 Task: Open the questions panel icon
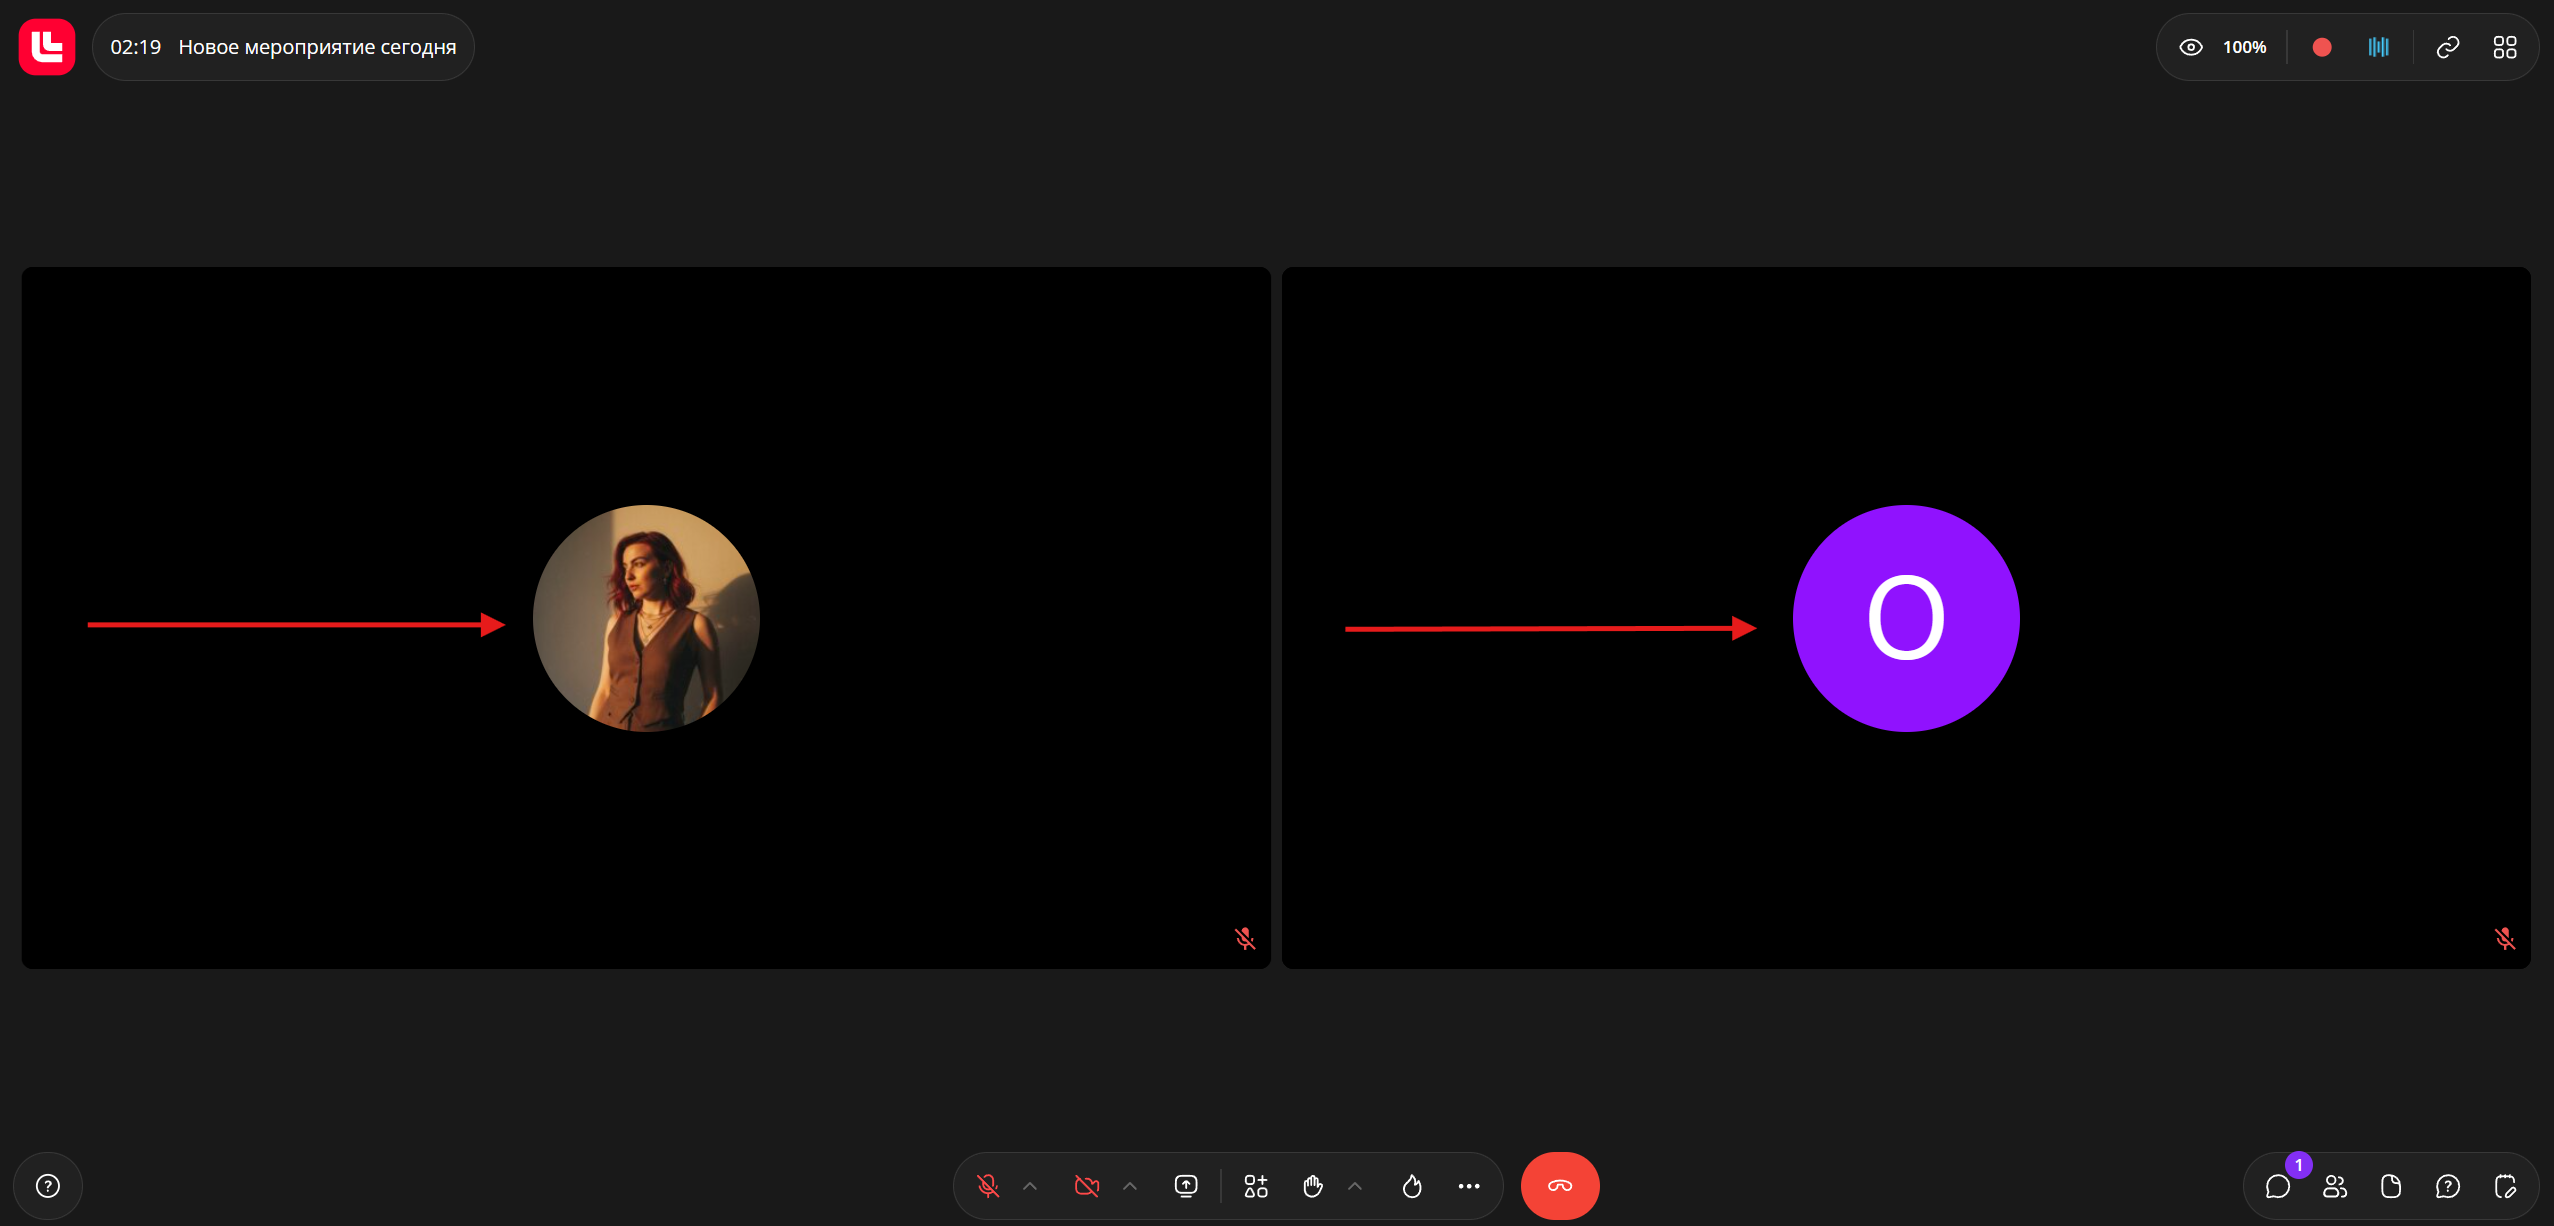[2447, 1186]
